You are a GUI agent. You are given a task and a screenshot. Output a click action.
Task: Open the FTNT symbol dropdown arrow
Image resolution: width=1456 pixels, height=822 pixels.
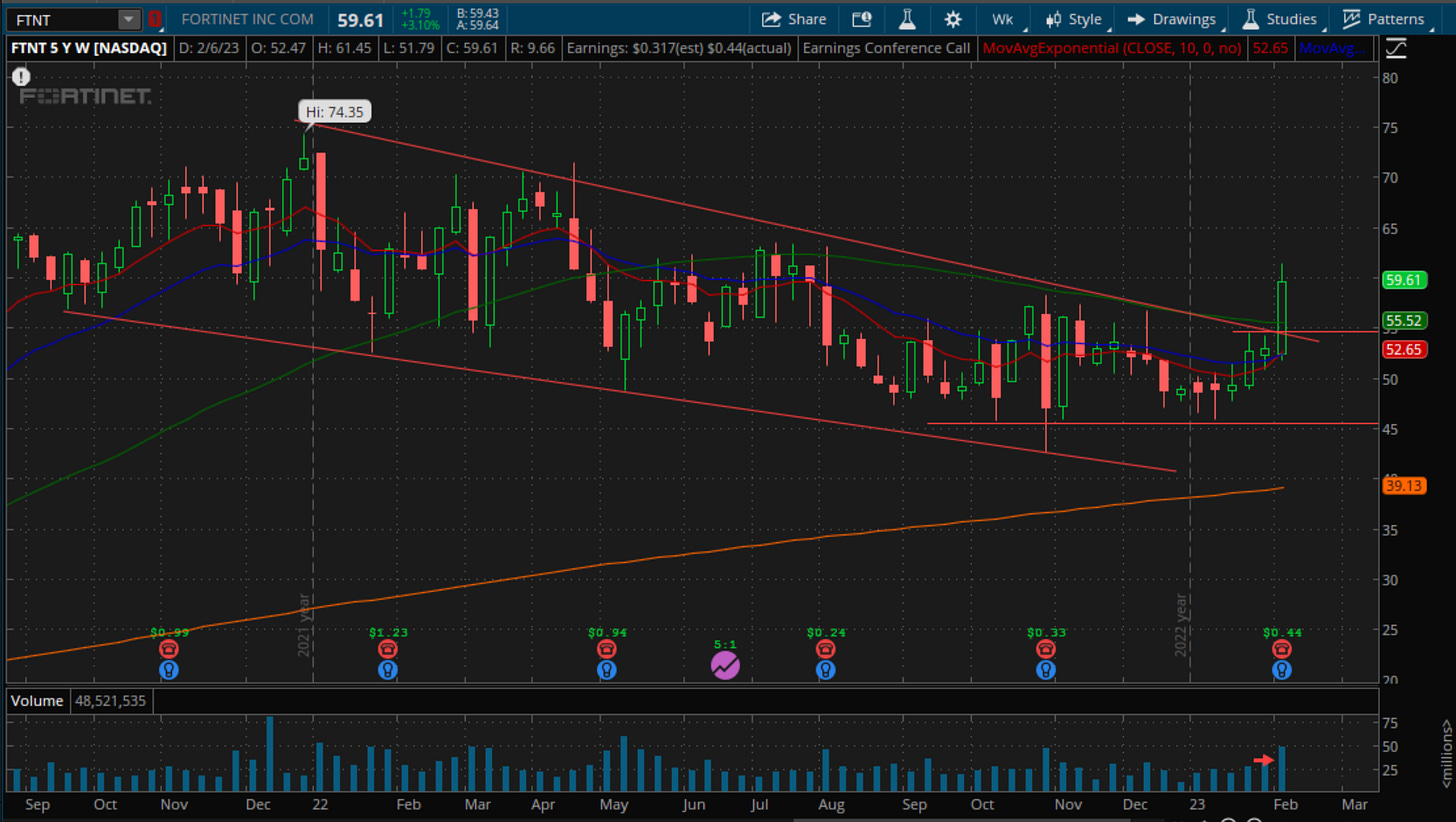(129, 19)
